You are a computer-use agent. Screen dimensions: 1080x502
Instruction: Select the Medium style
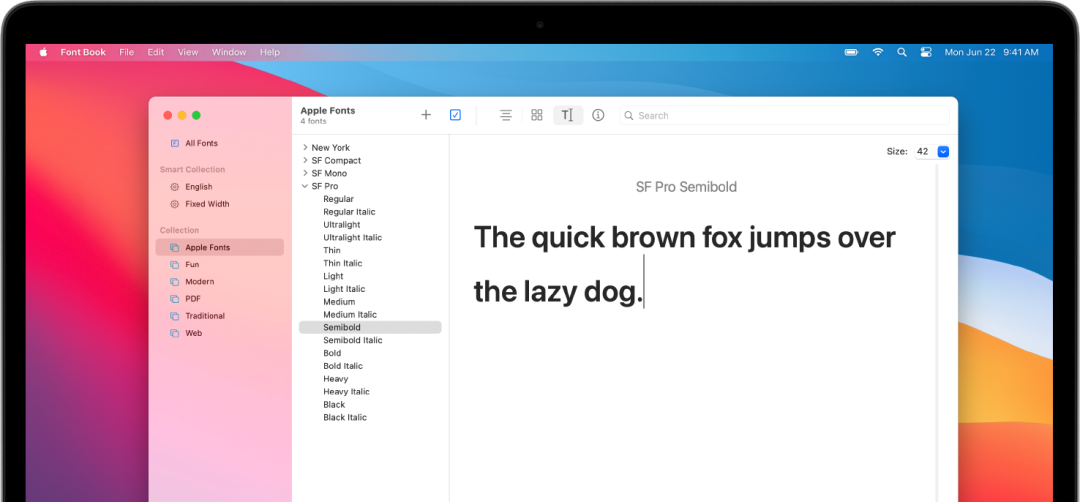(x=339, y=302)
